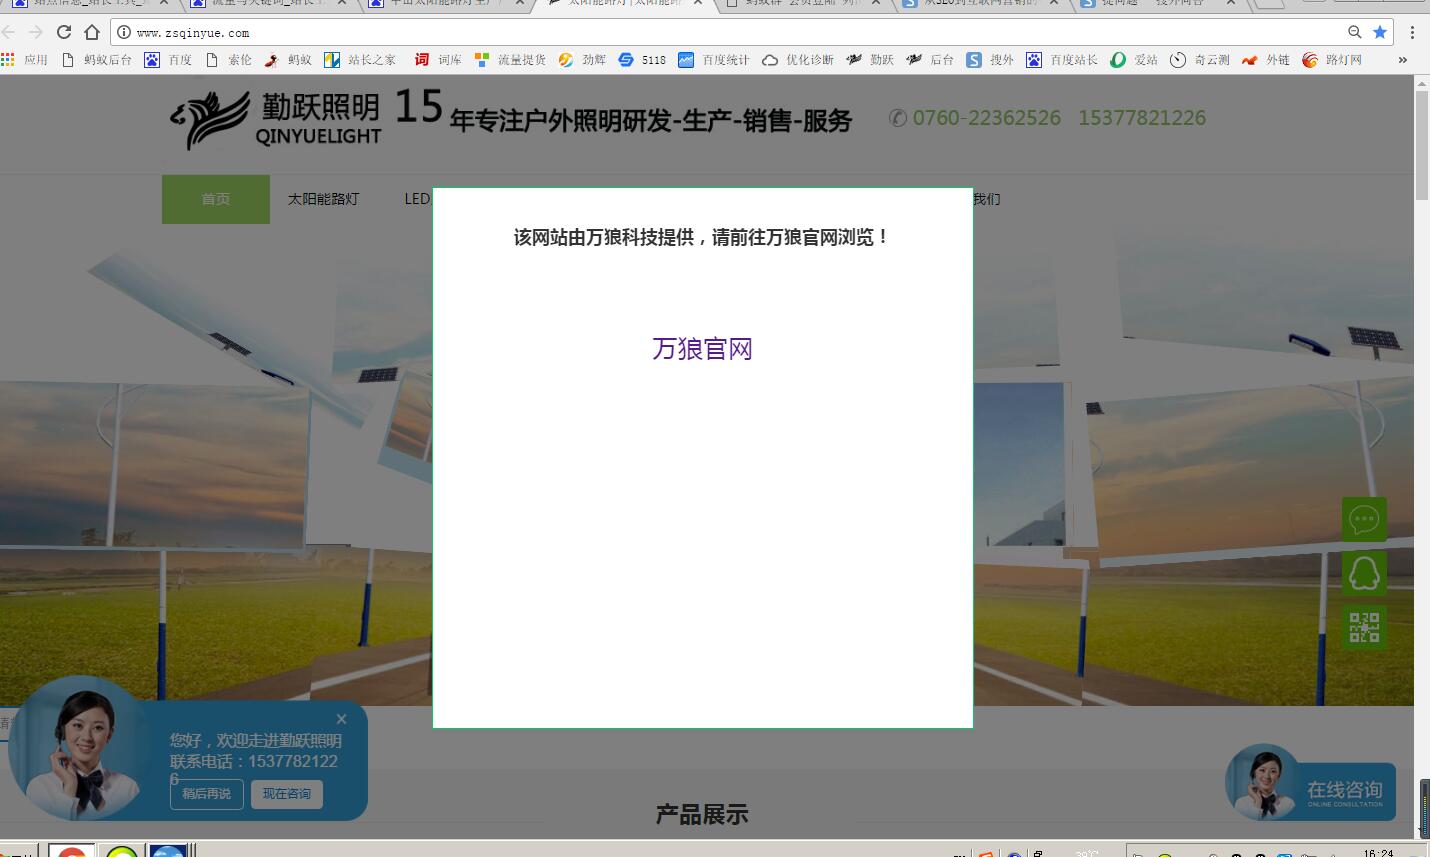Open the online chat bubble icon on the right

pyautogui.click(x=1363, y=519)
